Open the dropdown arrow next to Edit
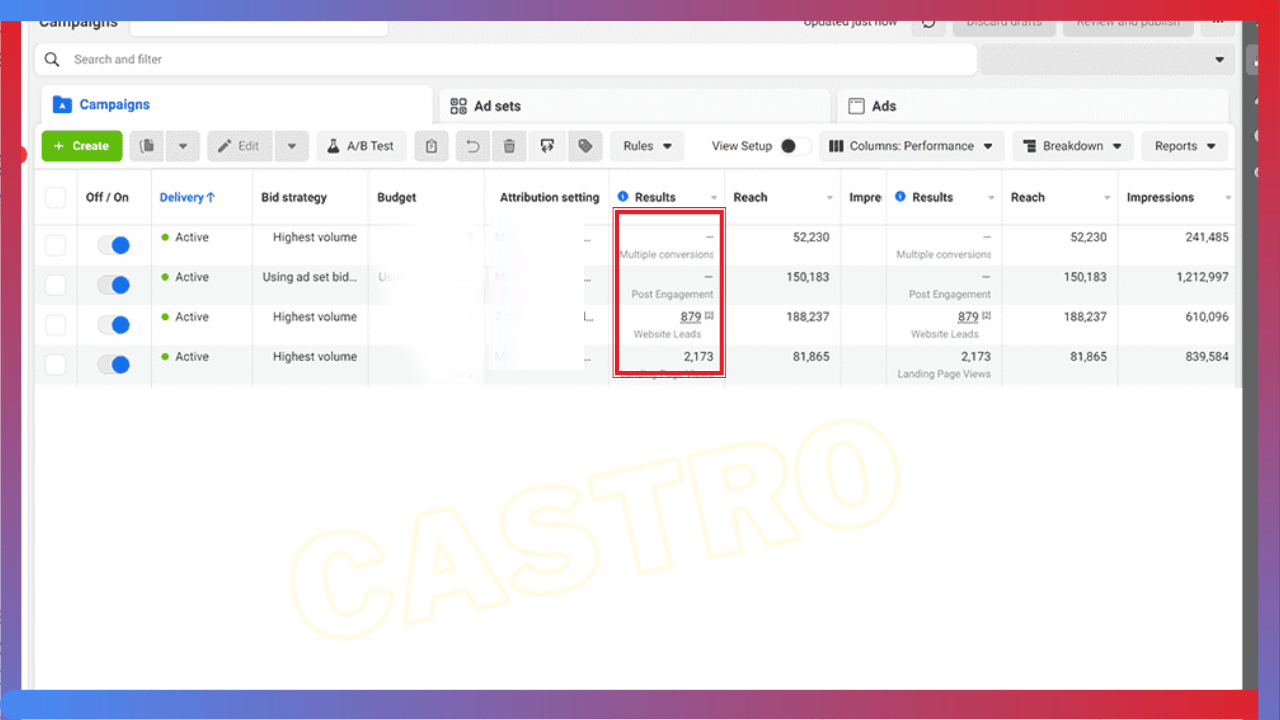This screenshot has width=1280, height=720. click(x=291, y=146)
